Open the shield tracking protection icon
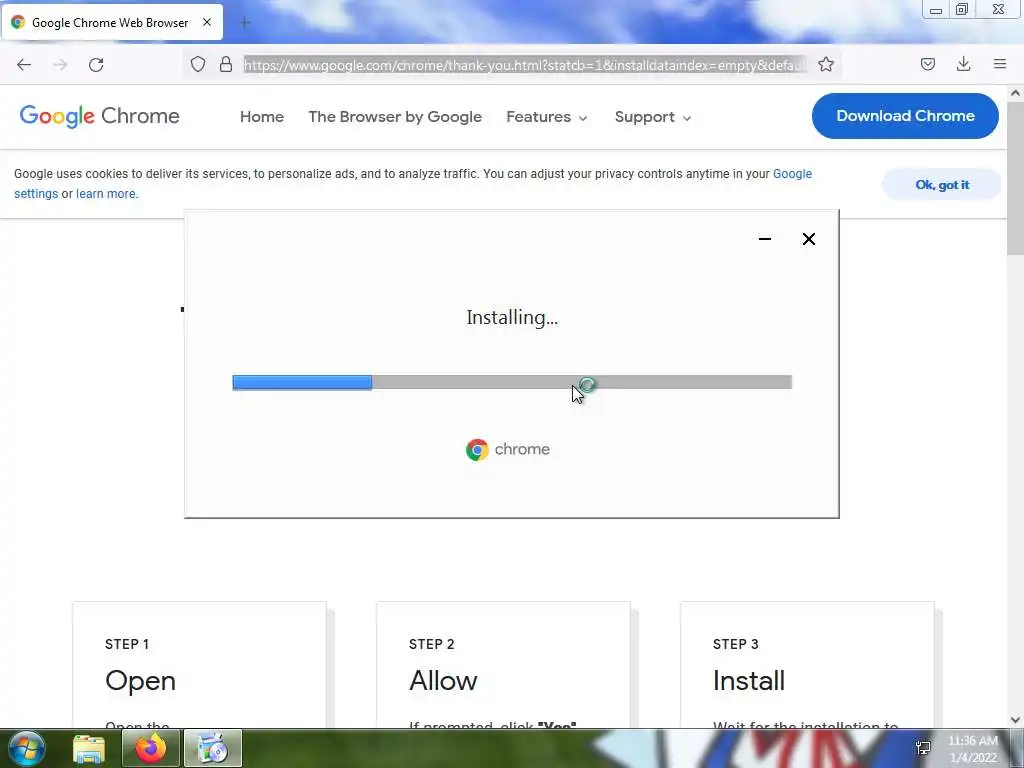This screenshot has height=768, width=1024. tap(198, 64)
